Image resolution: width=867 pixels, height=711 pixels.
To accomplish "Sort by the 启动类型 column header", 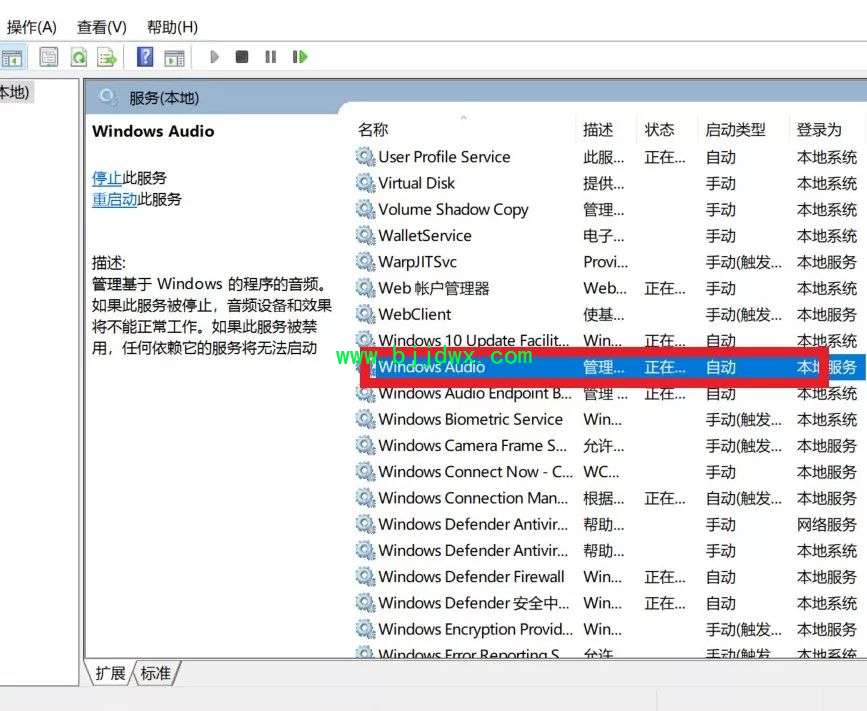I will [x=735, y=129].
